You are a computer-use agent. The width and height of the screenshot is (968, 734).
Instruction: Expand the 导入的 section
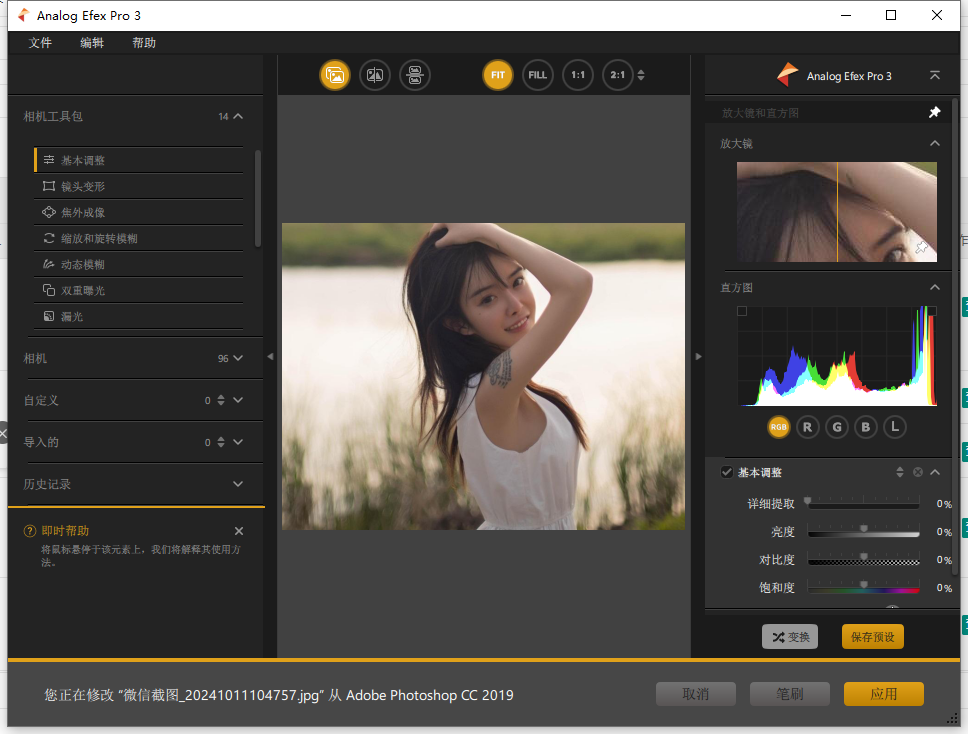coord(238,442)
